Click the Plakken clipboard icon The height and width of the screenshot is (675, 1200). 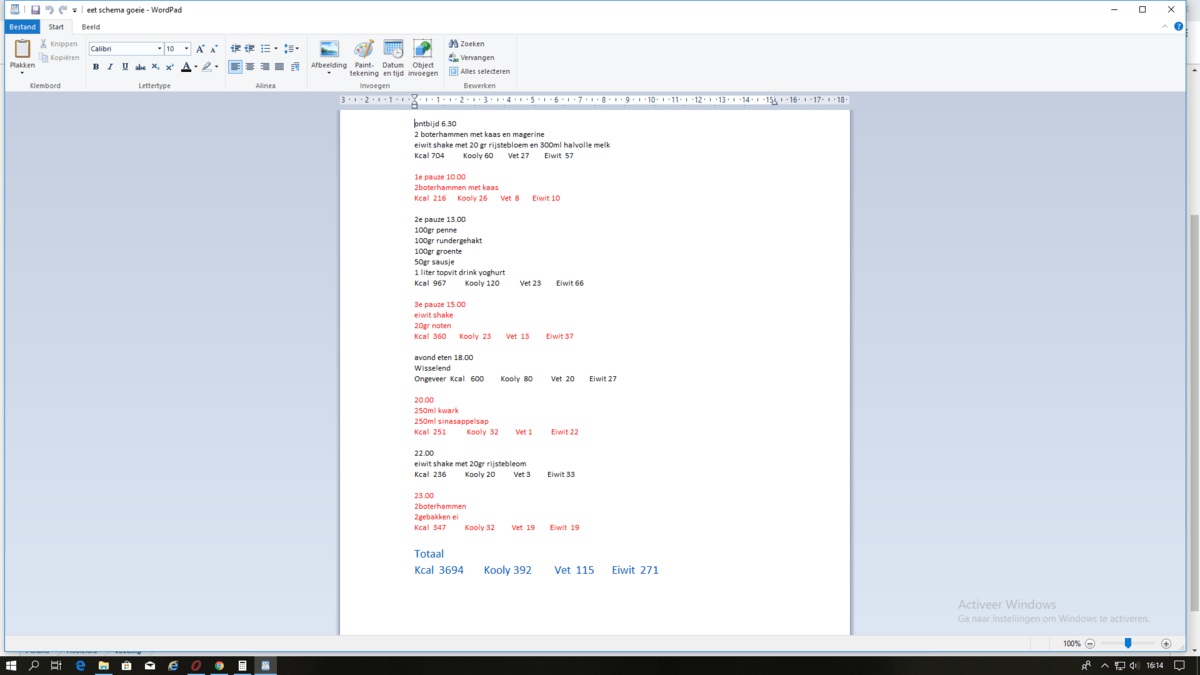22,49
